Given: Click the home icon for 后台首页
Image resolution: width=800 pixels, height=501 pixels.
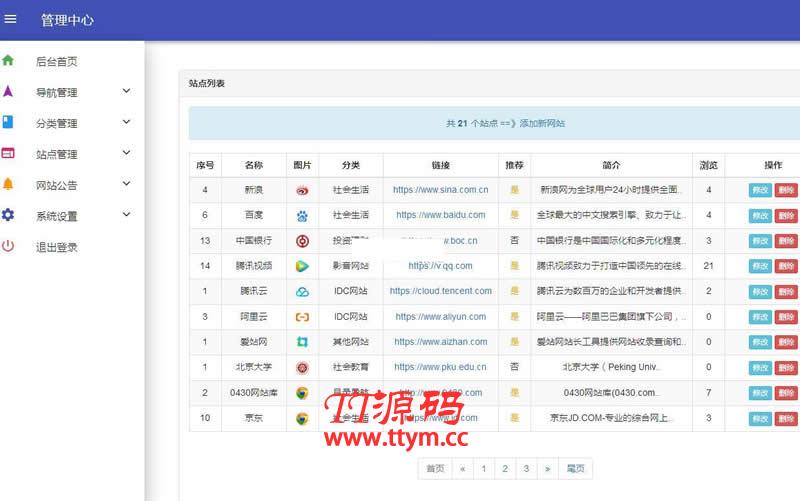Looking at the screenshot, I should tap(8, 61).
